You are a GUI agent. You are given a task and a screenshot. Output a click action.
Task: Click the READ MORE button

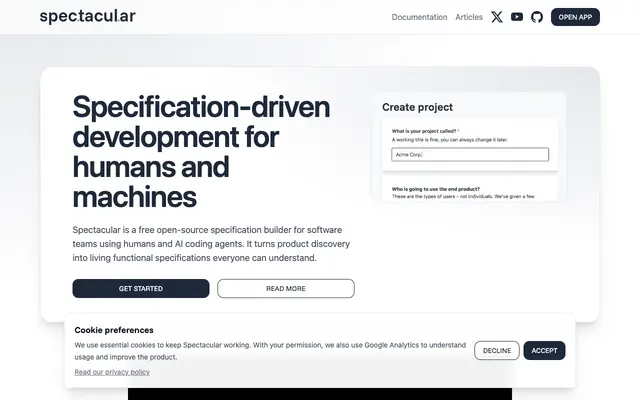tap(286, 289)
